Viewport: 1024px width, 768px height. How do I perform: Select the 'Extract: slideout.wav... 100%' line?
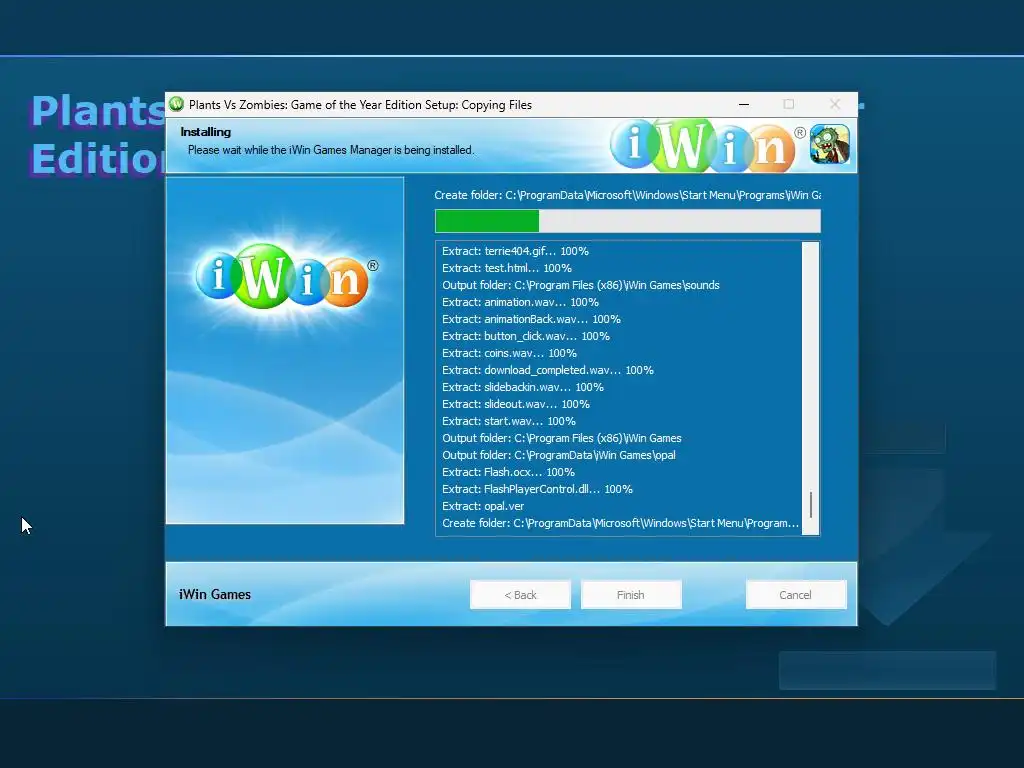pyautogui.click(x=516, y=404)
